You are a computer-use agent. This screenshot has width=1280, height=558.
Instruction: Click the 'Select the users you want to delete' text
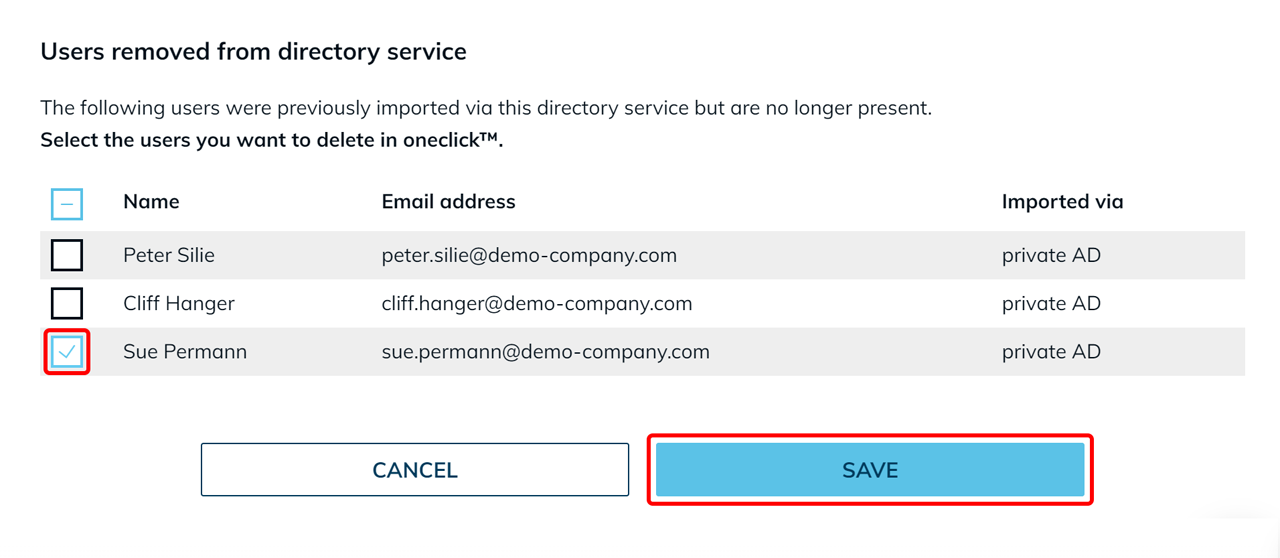point(271,140)
